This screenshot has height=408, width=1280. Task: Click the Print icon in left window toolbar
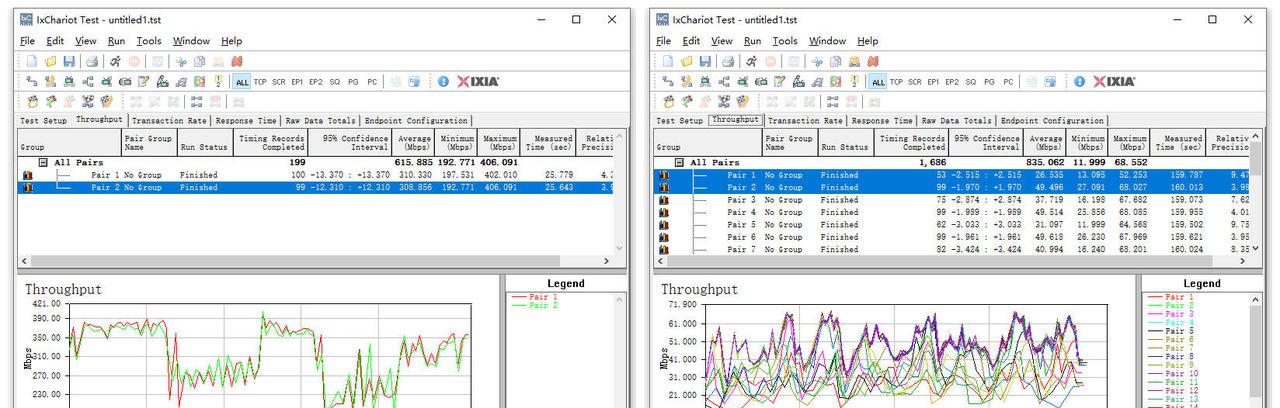(x=92, y=61)
